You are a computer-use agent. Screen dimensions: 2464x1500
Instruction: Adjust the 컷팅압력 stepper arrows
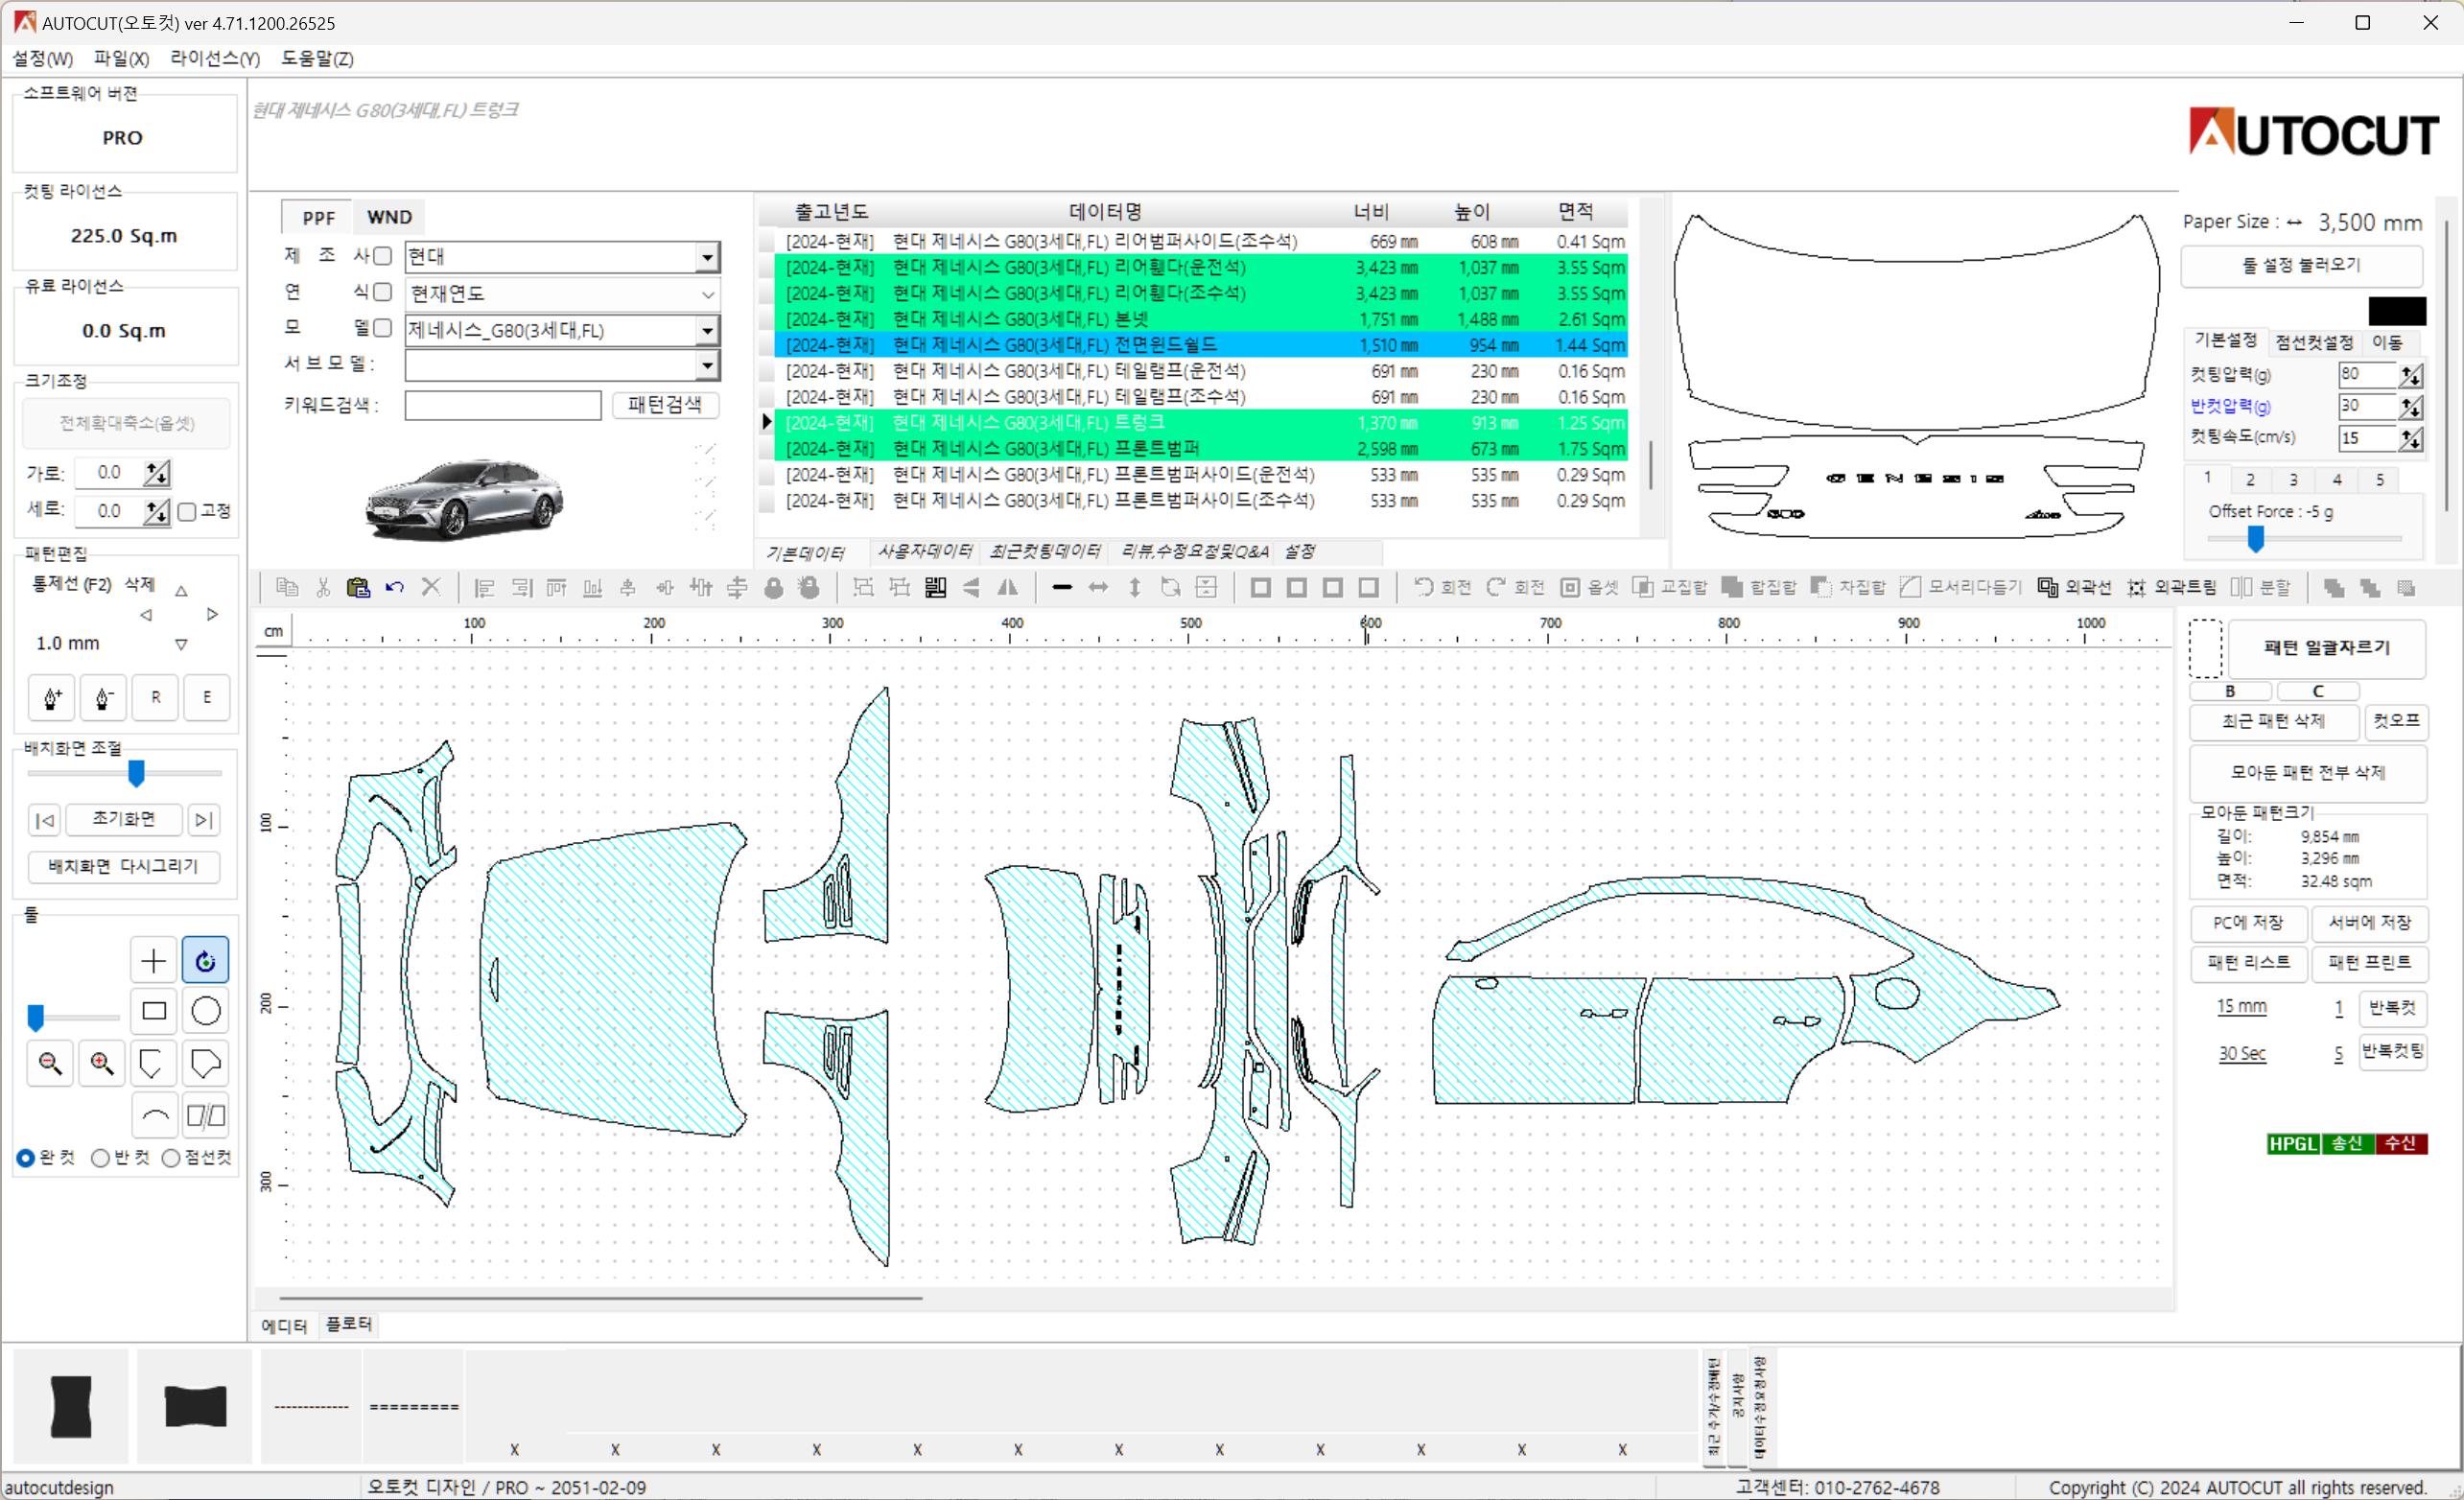[2411, 375]
